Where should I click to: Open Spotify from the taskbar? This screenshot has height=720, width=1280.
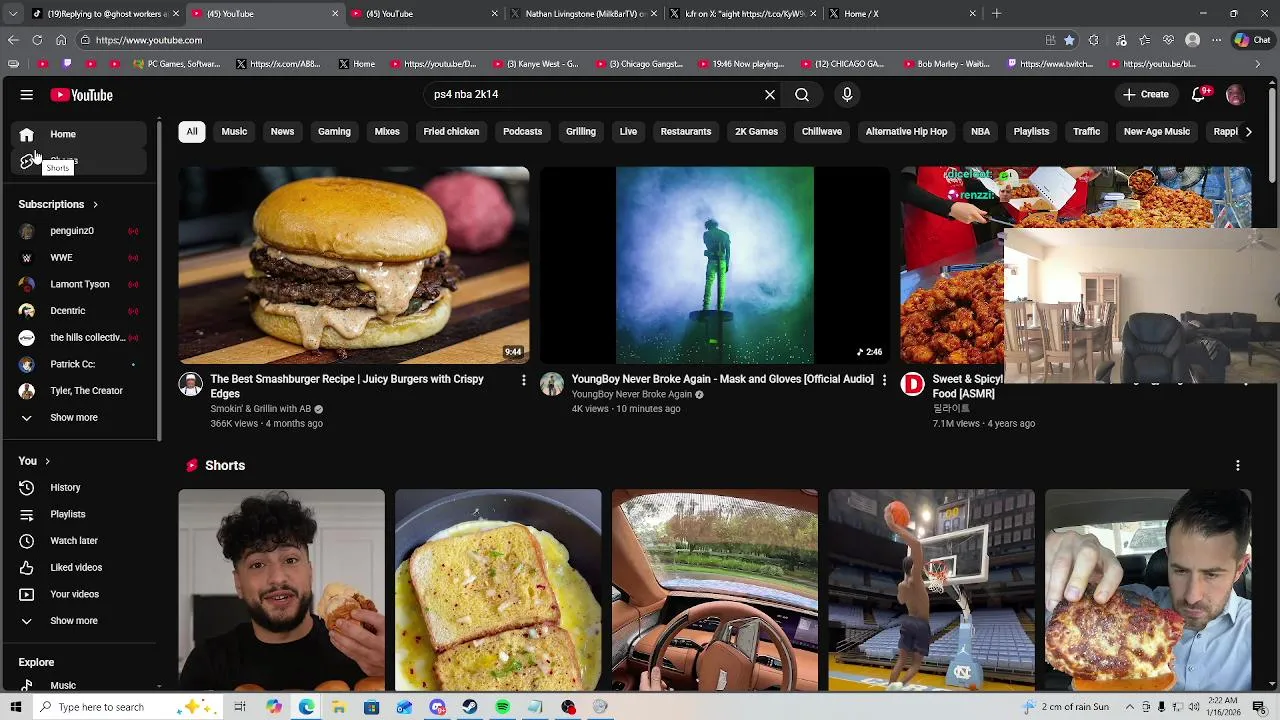[502, 707]
